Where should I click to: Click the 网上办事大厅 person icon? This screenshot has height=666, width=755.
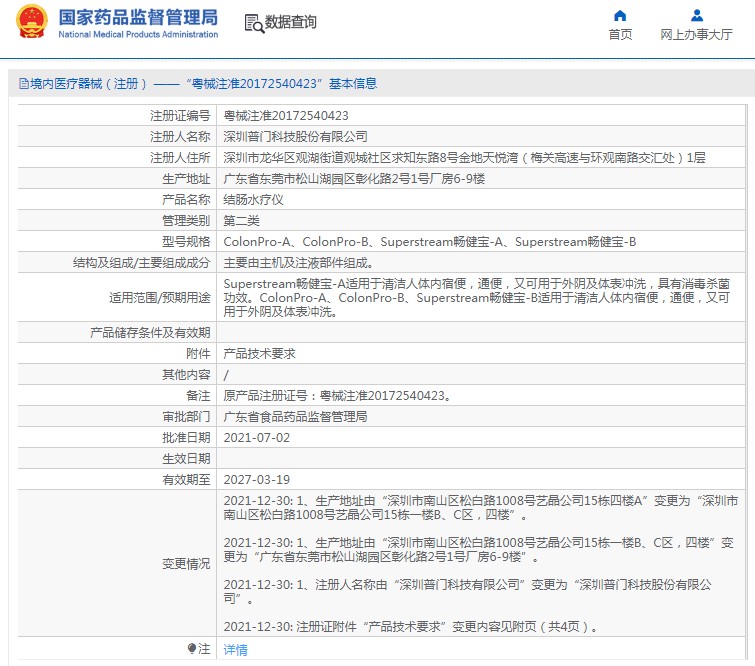coord(696,16)
